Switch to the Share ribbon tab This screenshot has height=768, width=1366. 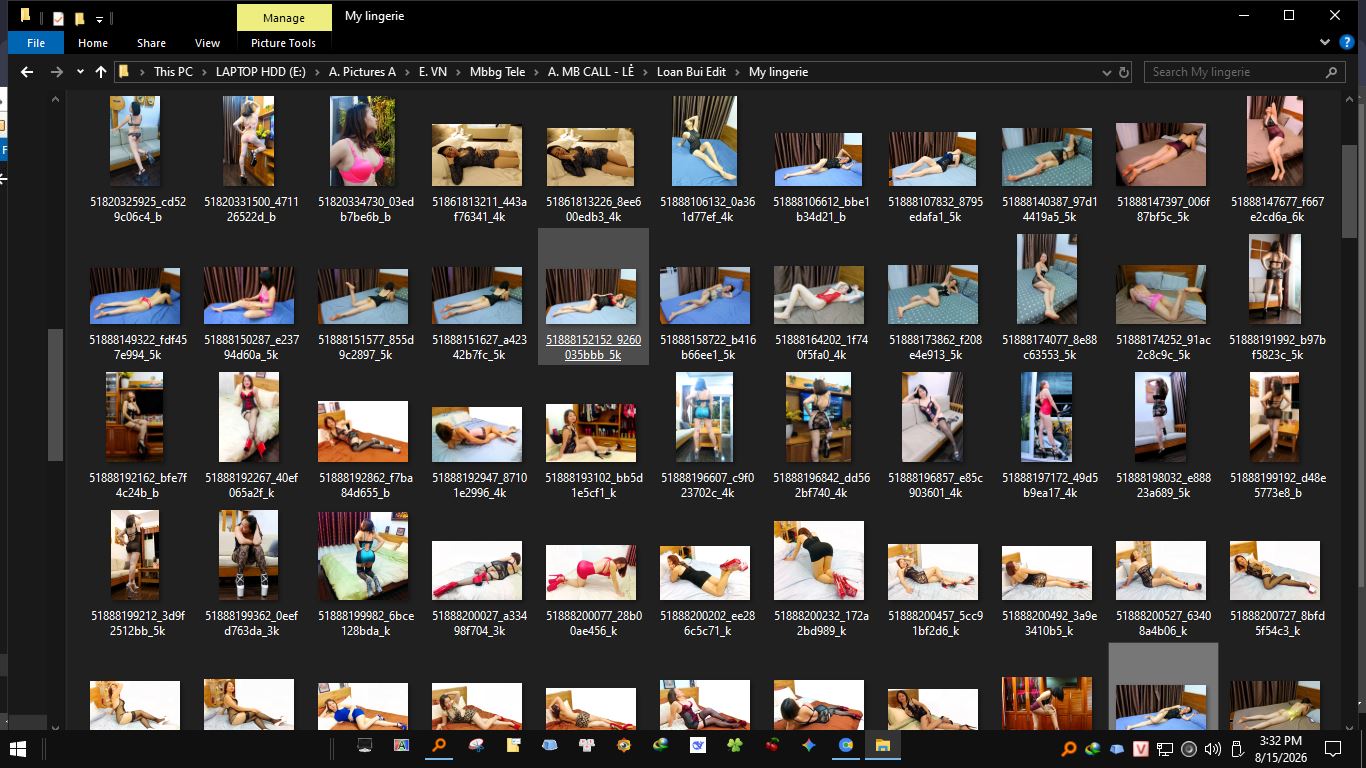[x=151, y=43]
